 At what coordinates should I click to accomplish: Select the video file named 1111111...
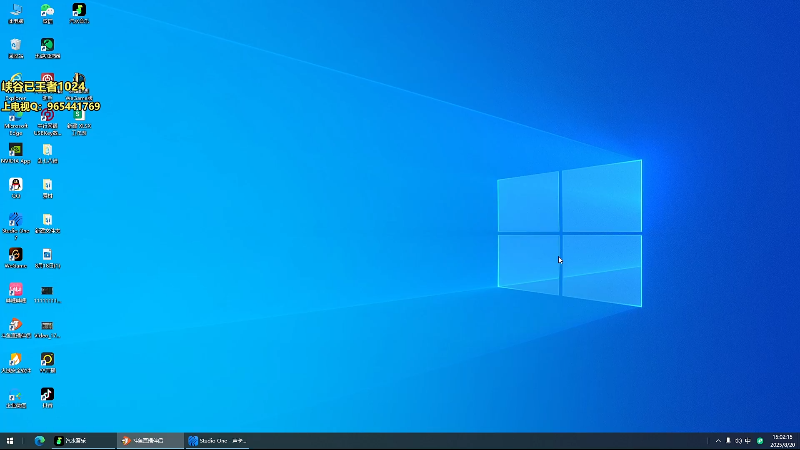(47, 293)
